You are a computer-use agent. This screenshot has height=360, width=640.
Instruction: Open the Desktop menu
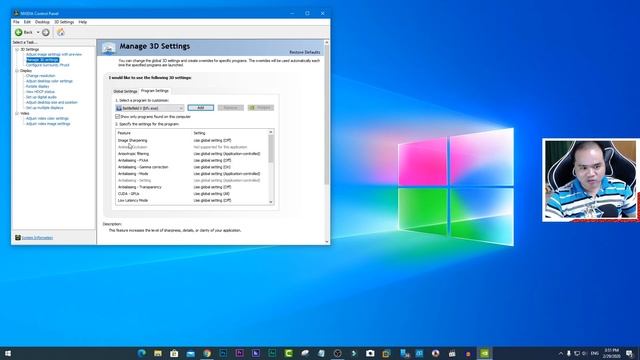(42, 22)
